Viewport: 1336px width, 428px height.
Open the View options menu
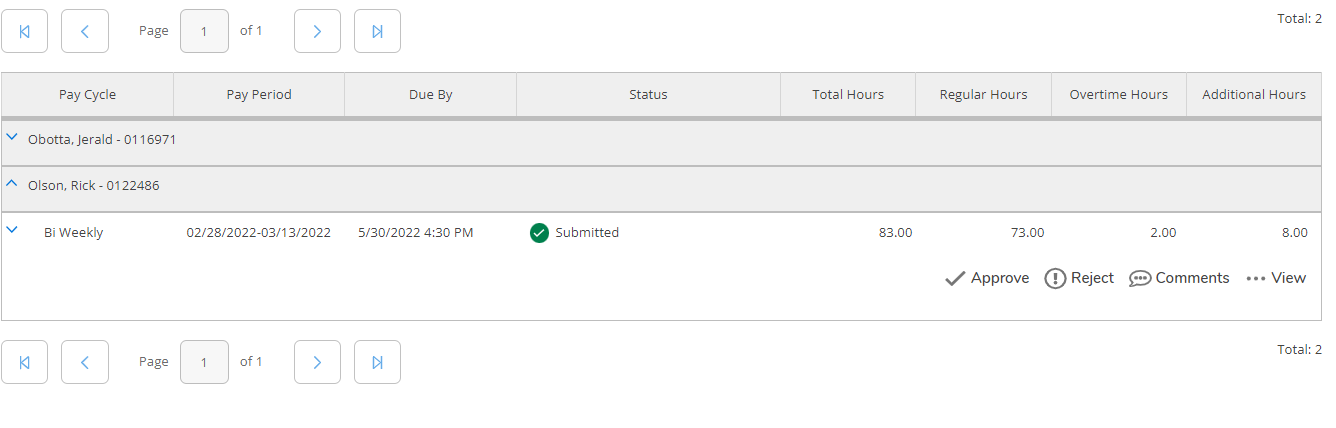point(1276,278)
